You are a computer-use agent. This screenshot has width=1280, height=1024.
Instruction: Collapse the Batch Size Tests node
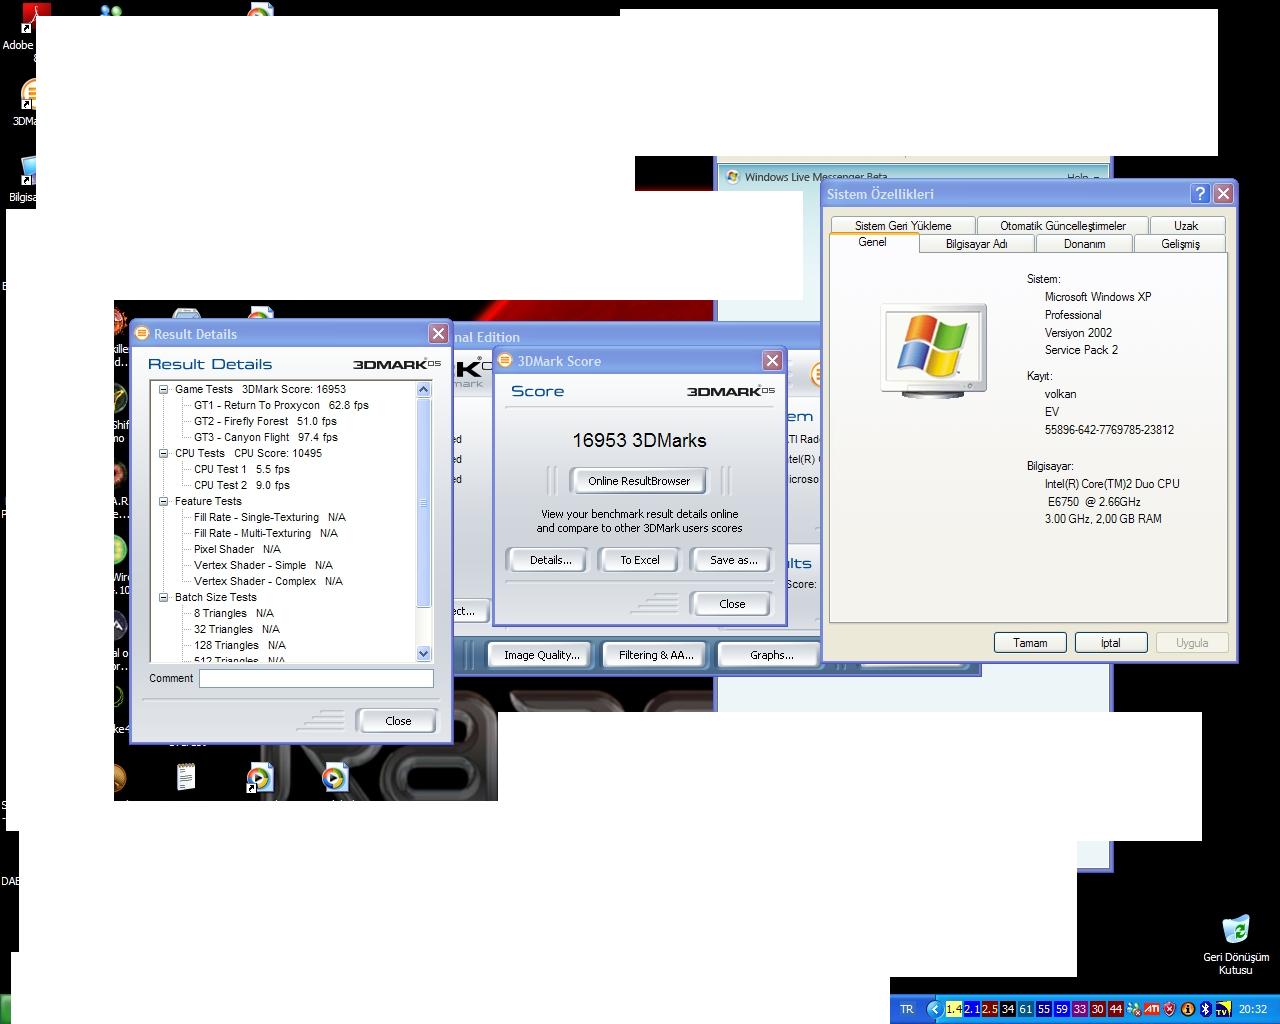coord(164,598)
